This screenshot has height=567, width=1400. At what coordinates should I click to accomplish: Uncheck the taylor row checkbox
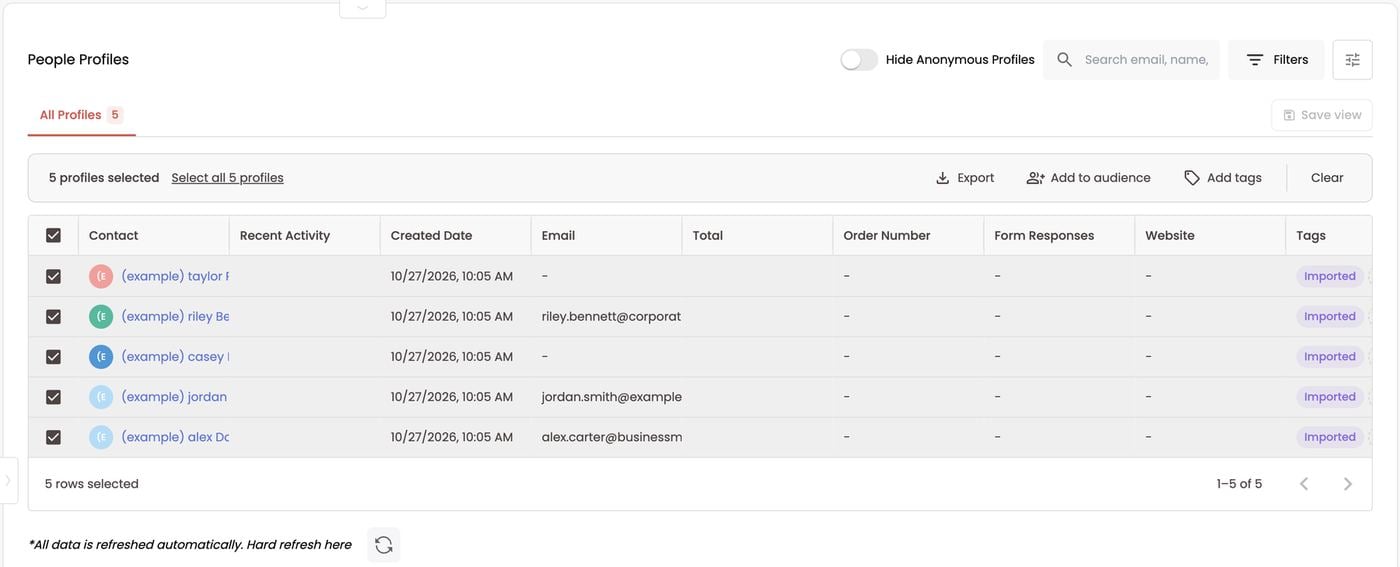tap(53, 277)
